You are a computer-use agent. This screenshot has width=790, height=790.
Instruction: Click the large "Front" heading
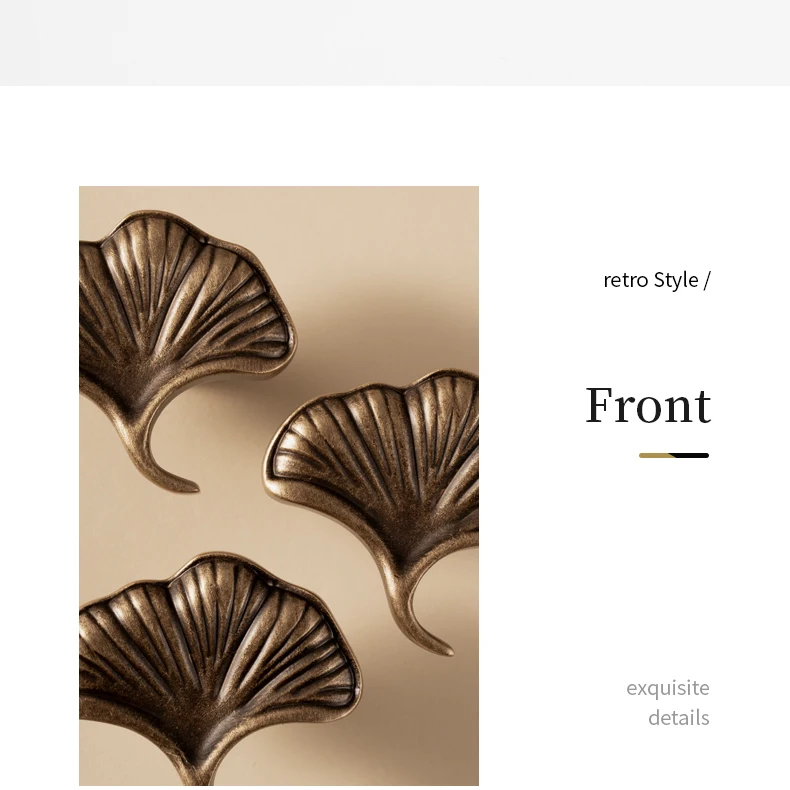point(648,405)
